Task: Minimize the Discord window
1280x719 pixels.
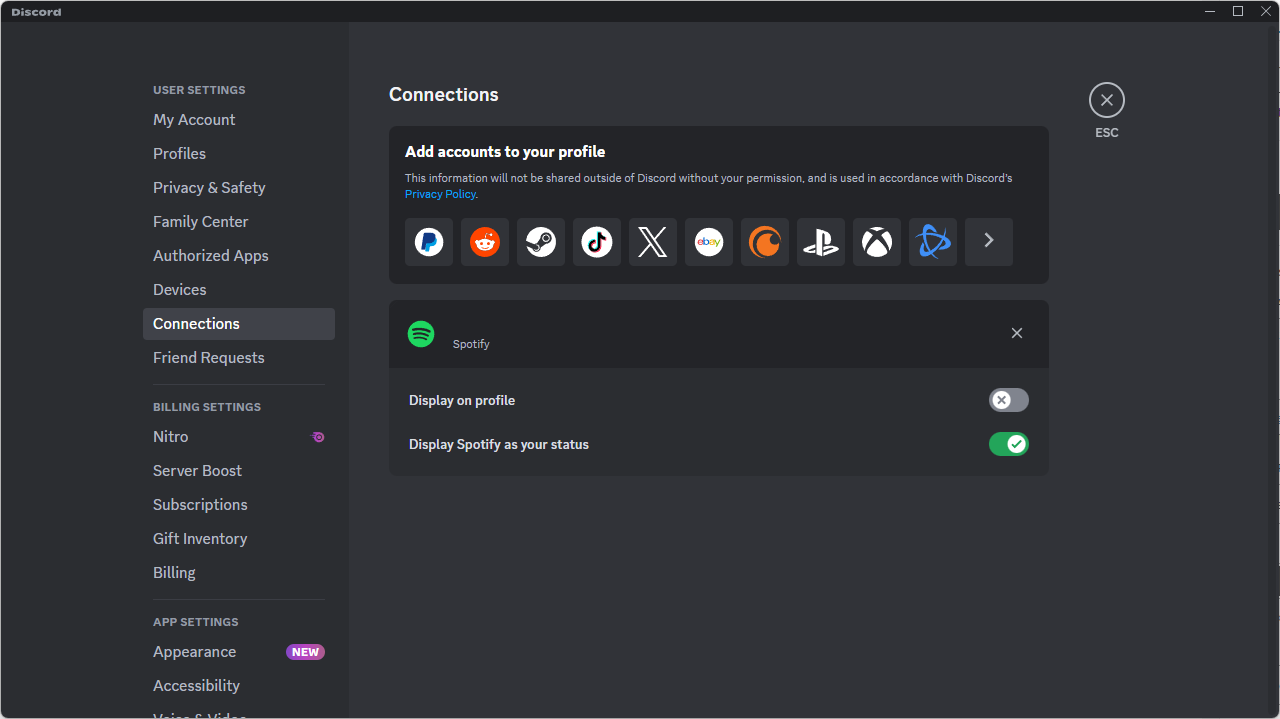Action: click(x=1210, y=11)
